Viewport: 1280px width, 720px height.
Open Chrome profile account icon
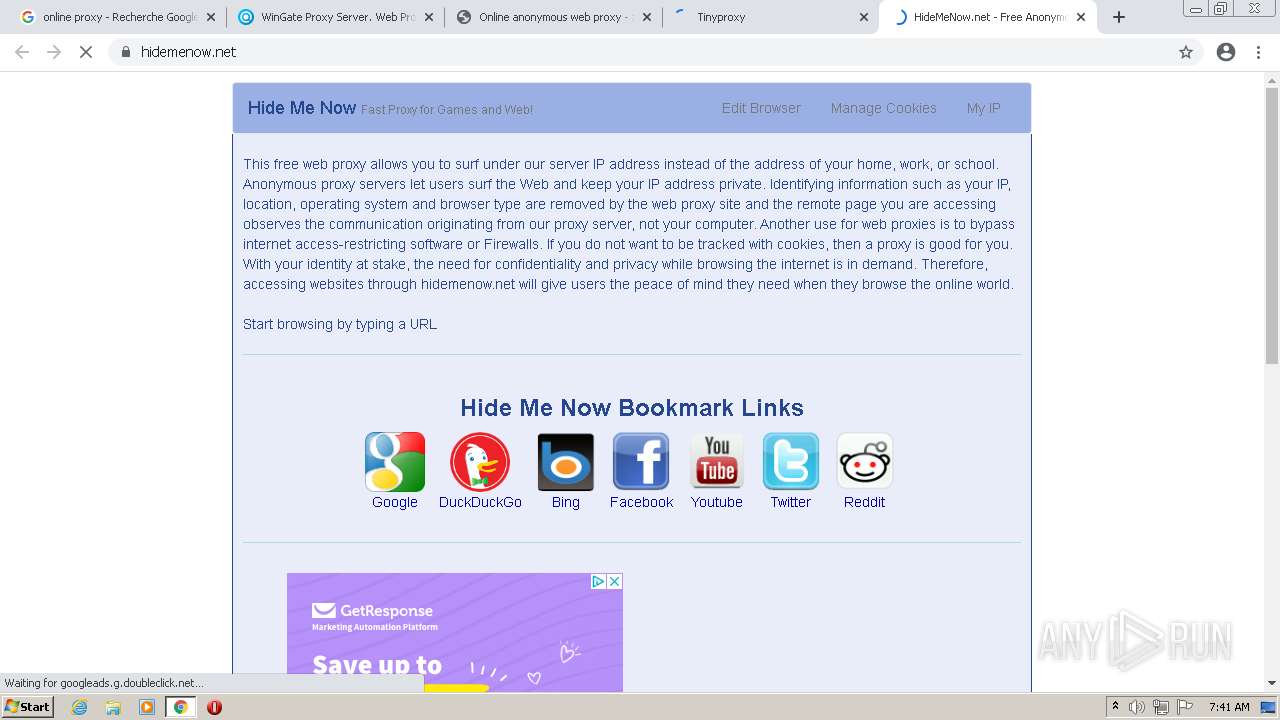pos(1226,52)
